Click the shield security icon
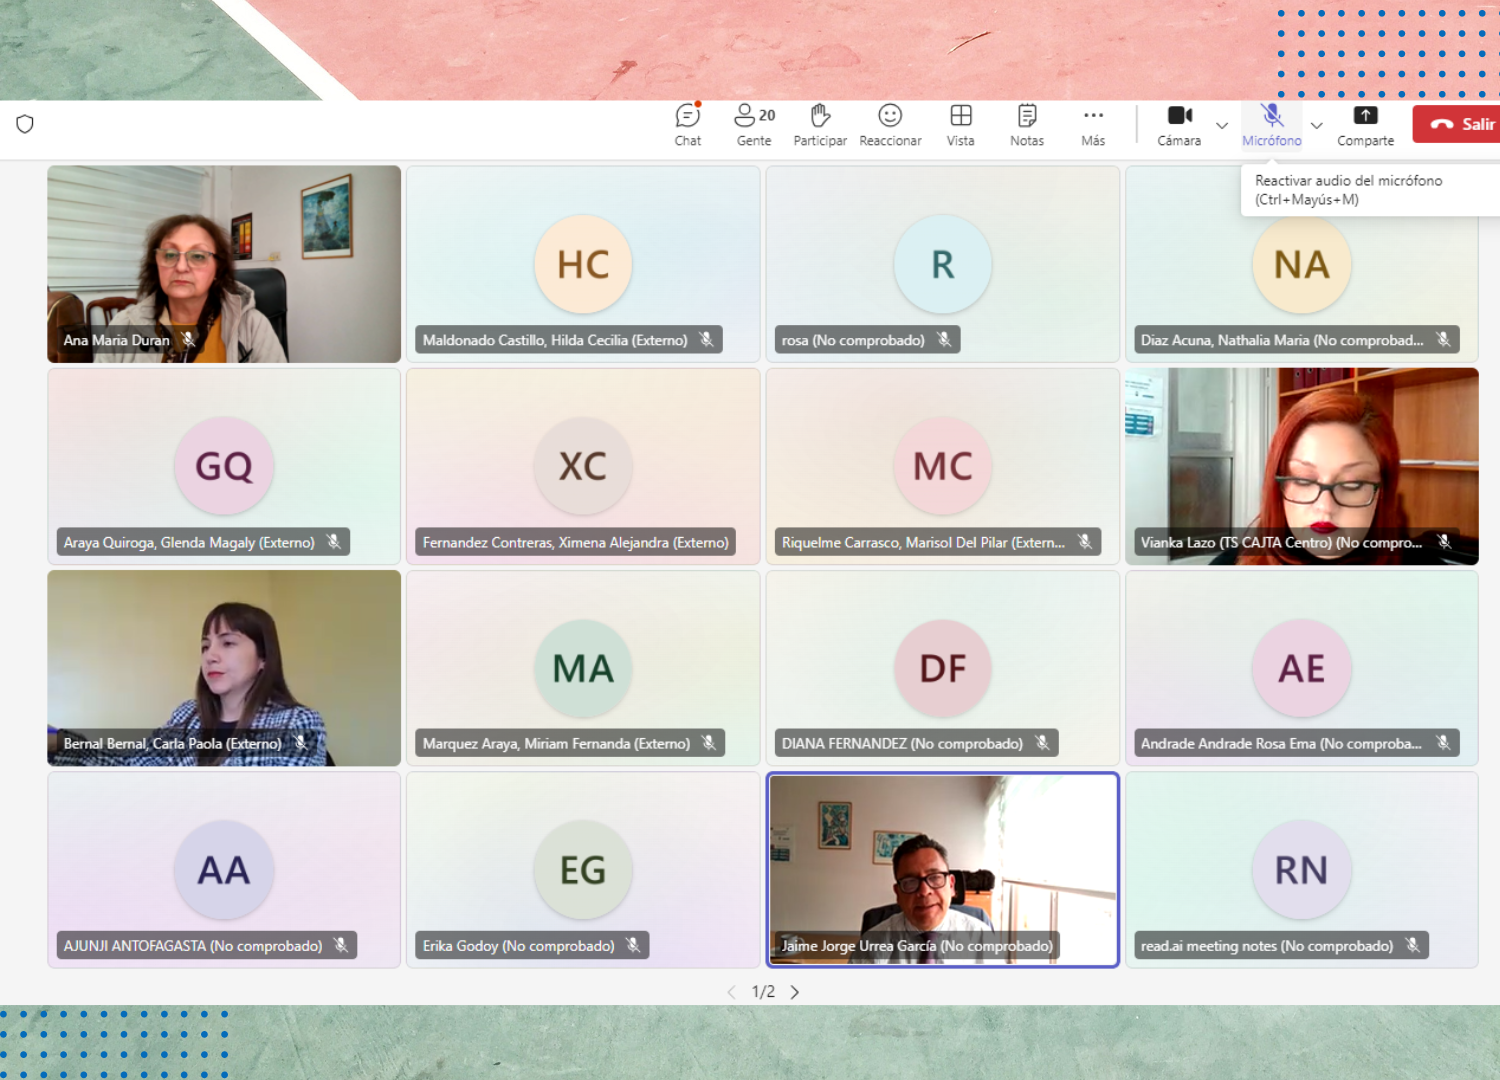The height and width of the screenshot is (1080, 1500). coord(25,124)
